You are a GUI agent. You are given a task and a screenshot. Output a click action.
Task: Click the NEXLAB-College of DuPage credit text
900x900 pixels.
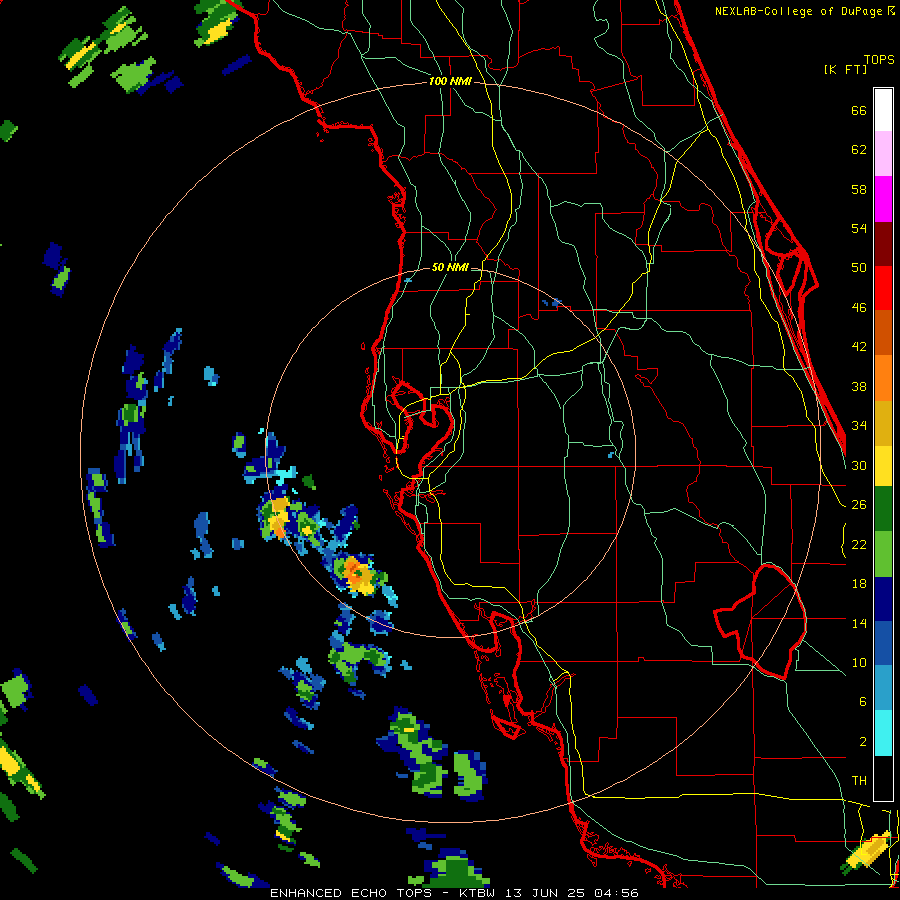(x=804, y=11)
